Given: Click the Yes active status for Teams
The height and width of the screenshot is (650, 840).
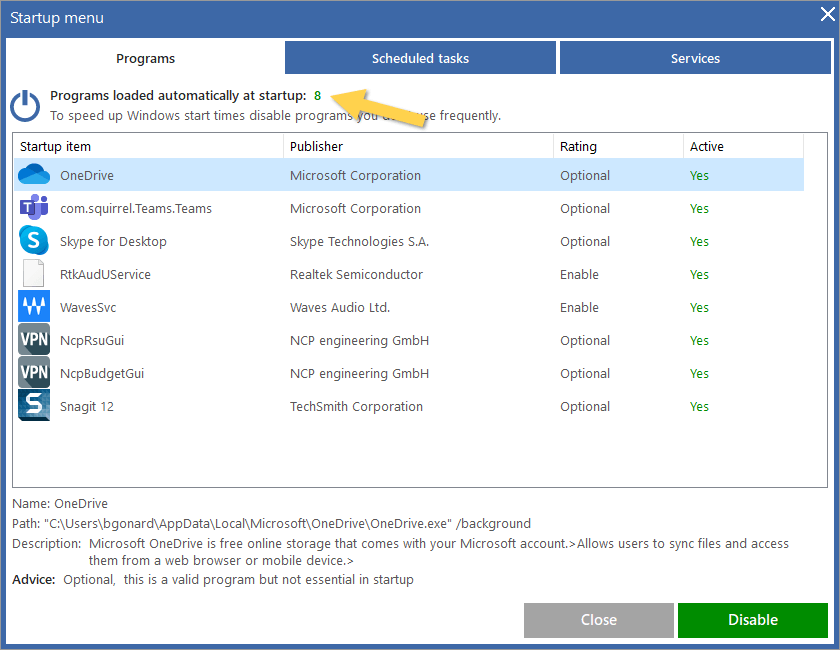Looking at the screenshot, I should 699,208.
